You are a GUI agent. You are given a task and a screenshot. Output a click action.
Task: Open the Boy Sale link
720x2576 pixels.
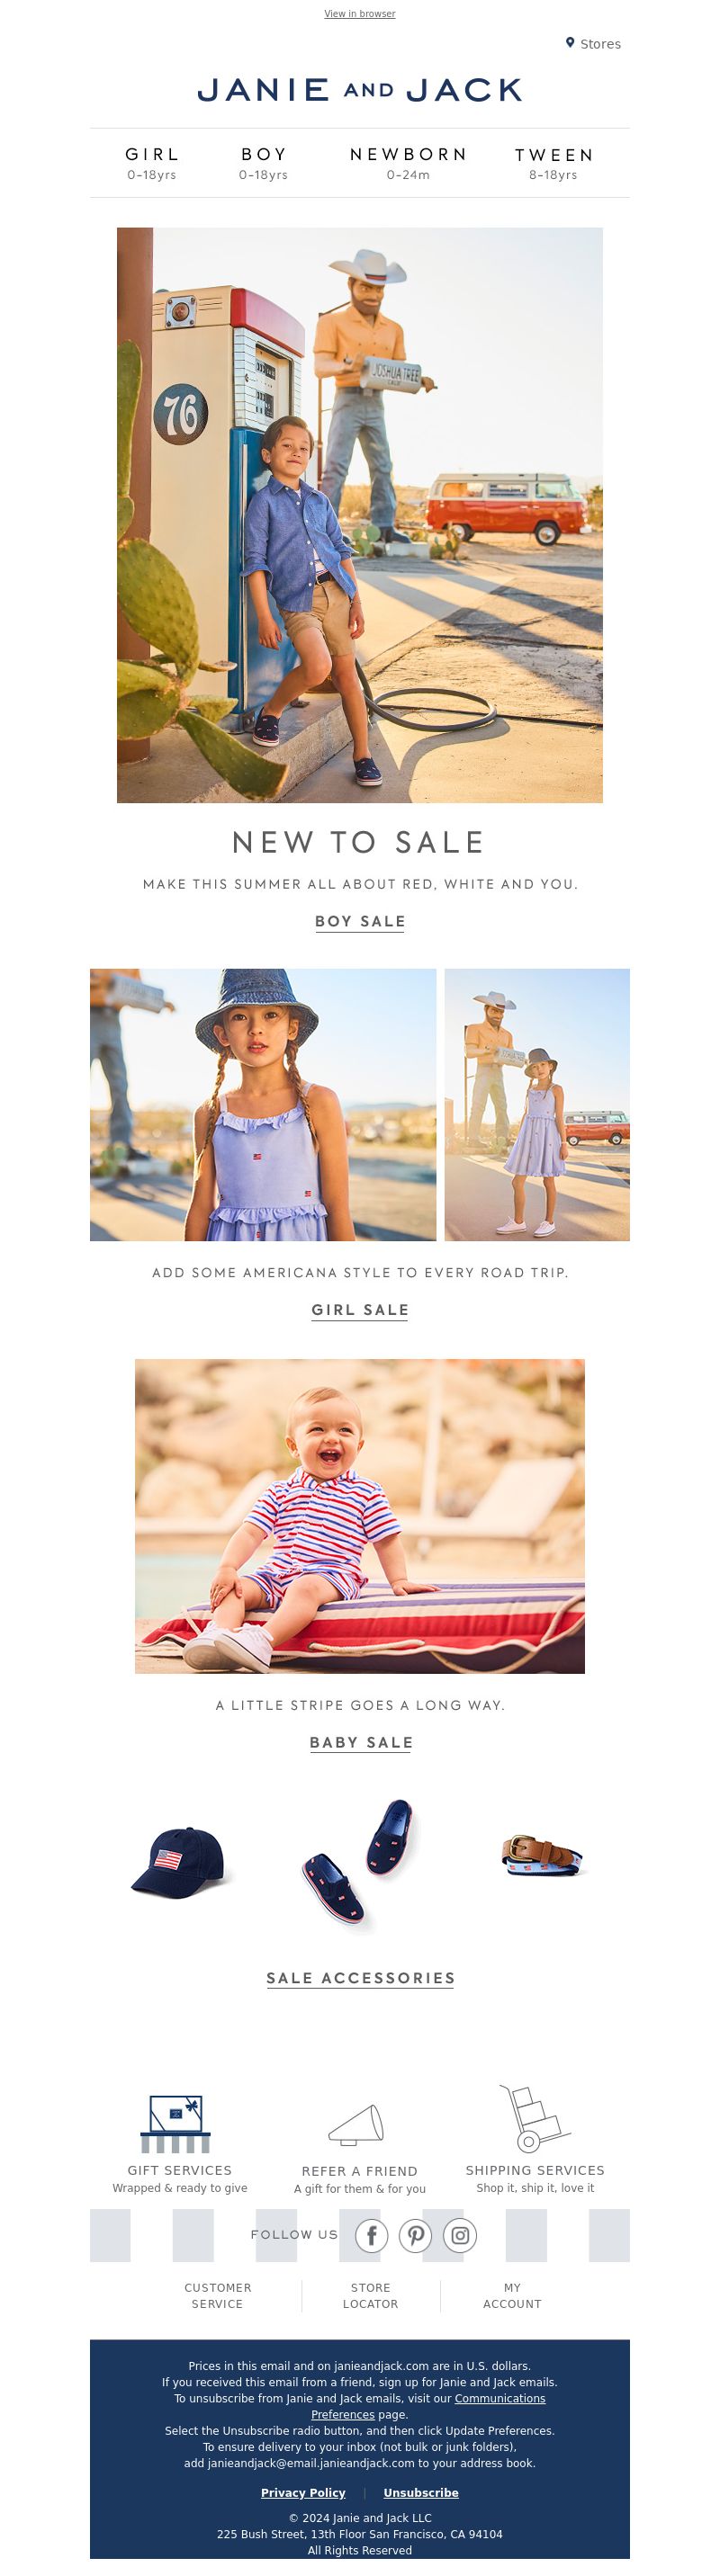[x=360, y=921]
